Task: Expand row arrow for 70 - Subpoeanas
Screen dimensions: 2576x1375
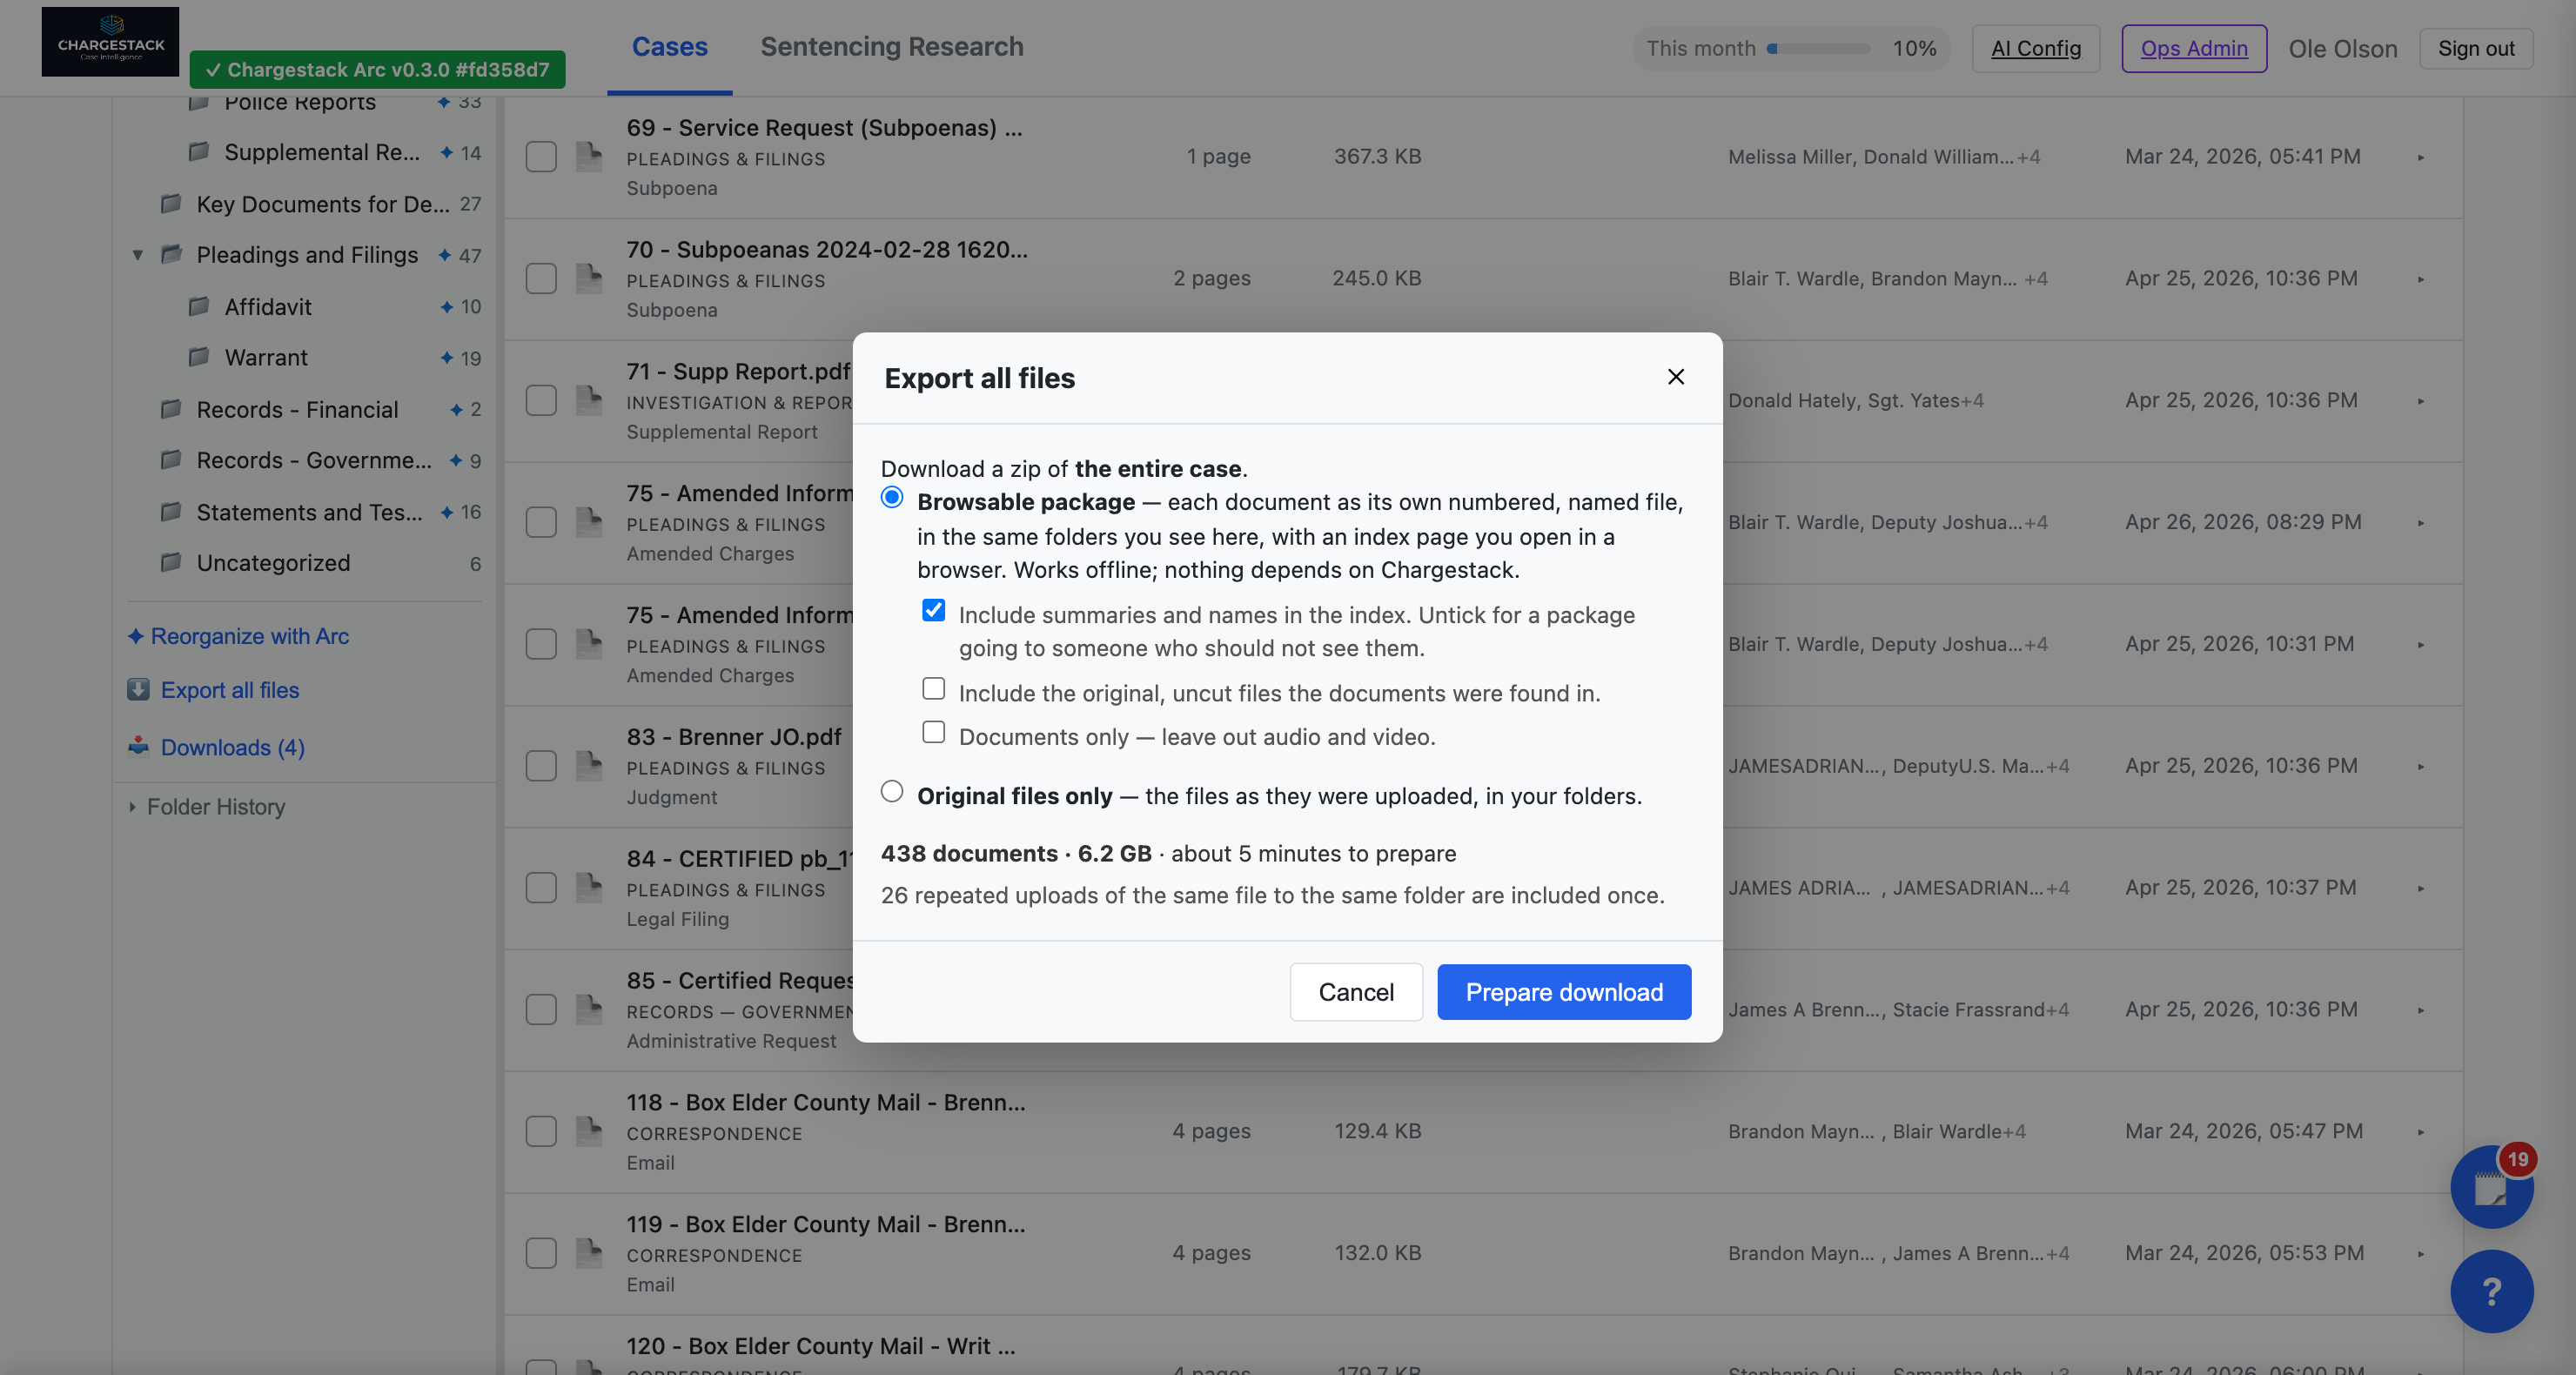Action: pyautogui.click(x=2421, y=279)
